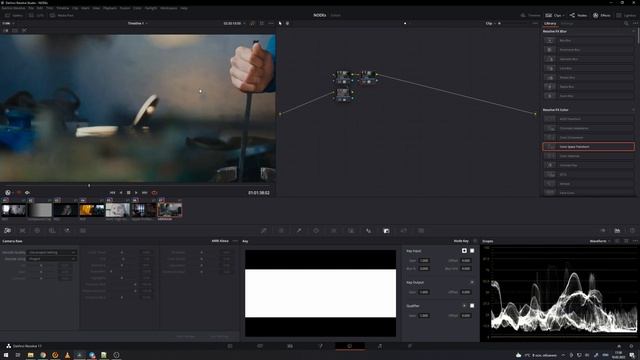The height and width of the screenshot is (360, 640).
Task: Open the Power Window palette
Action: tap(316, 231)
